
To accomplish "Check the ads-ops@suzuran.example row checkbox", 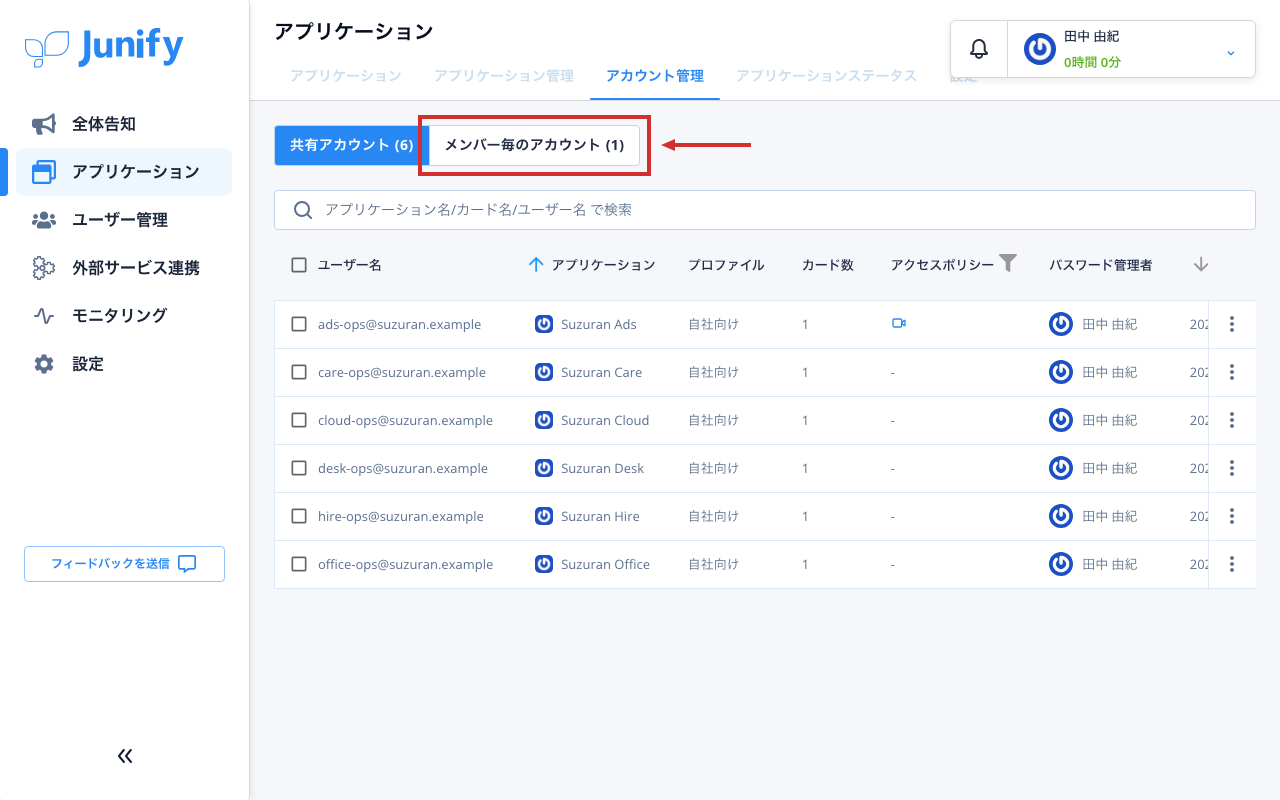I will coord(299,324).
